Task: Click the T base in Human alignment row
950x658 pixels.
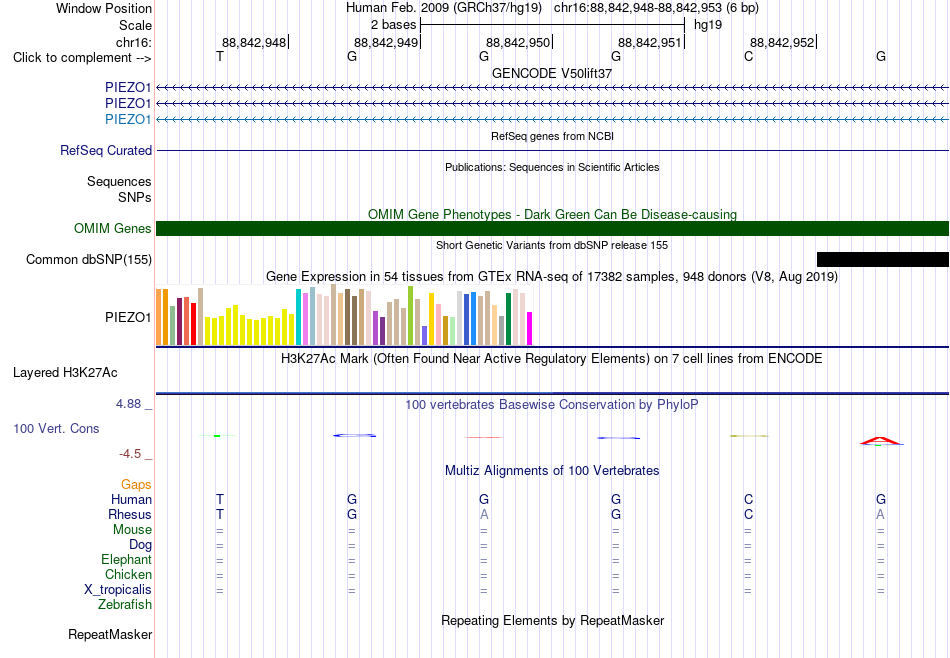Action: (220, 499)
